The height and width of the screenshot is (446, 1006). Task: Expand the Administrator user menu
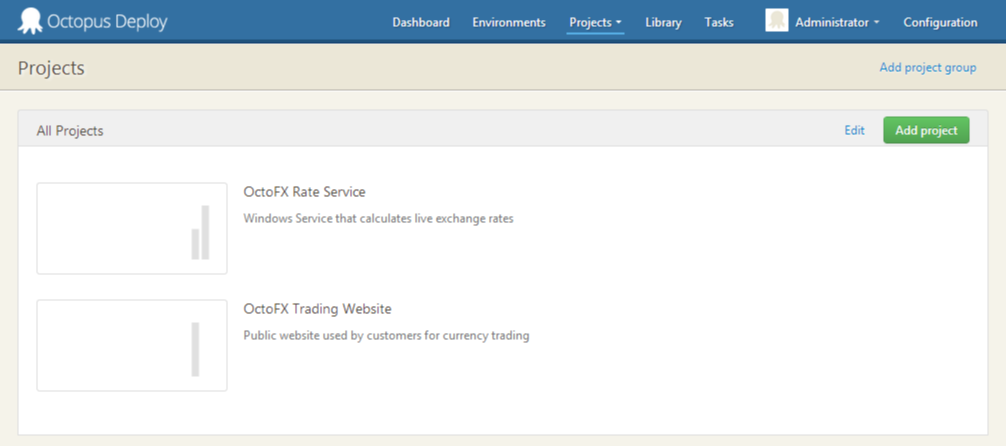point(837,22)
